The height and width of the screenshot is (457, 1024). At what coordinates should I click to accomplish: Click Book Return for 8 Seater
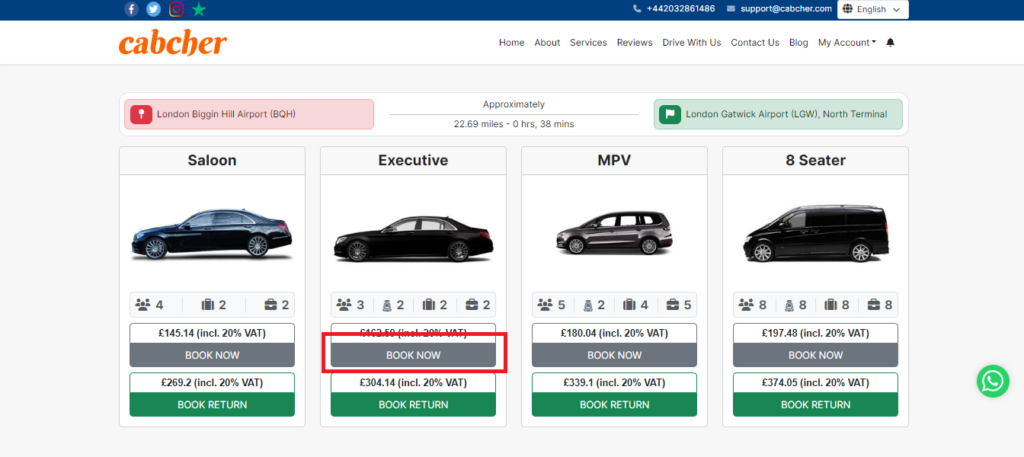(x=816, y=404)
